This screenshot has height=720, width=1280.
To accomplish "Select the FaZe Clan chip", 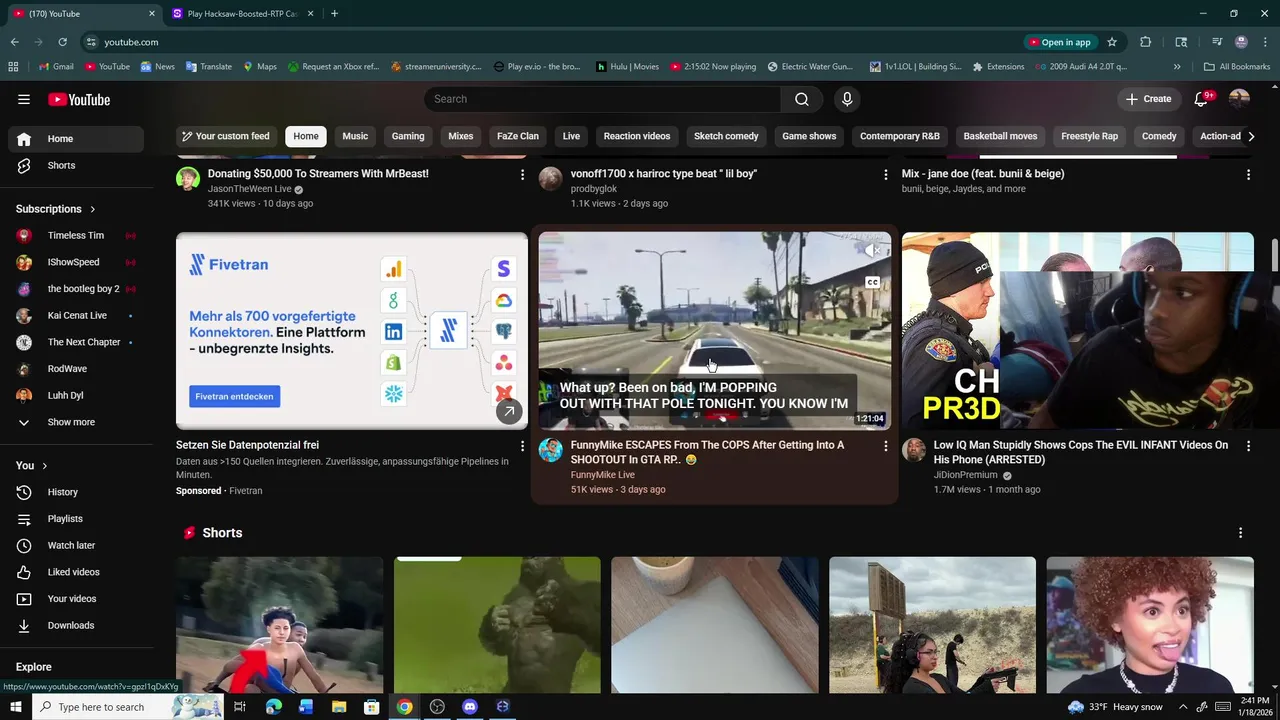I will coord(518,136).
